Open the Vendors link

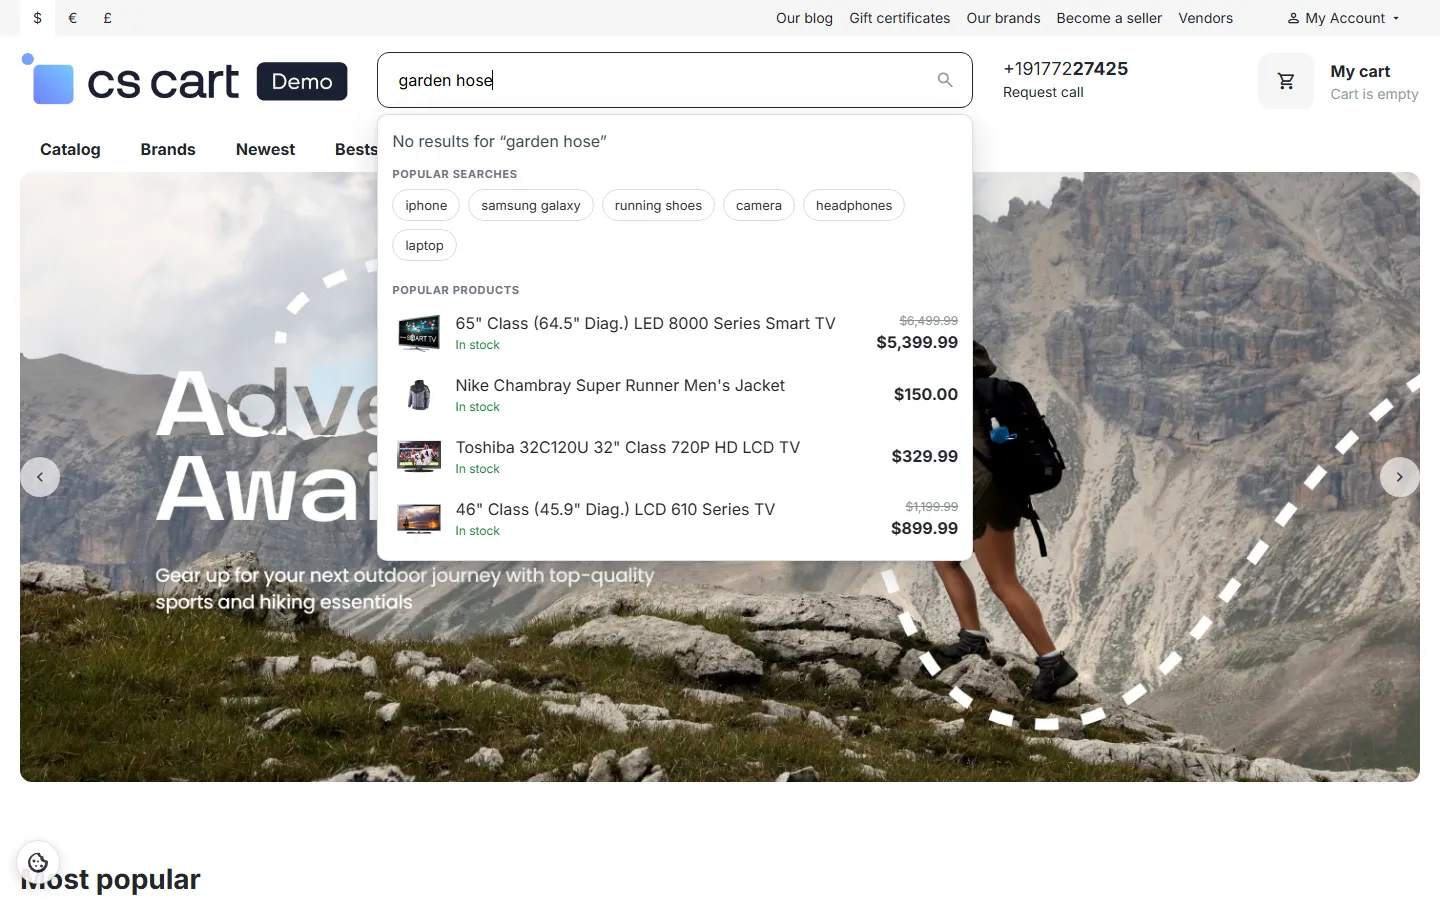pos(1205,18)
